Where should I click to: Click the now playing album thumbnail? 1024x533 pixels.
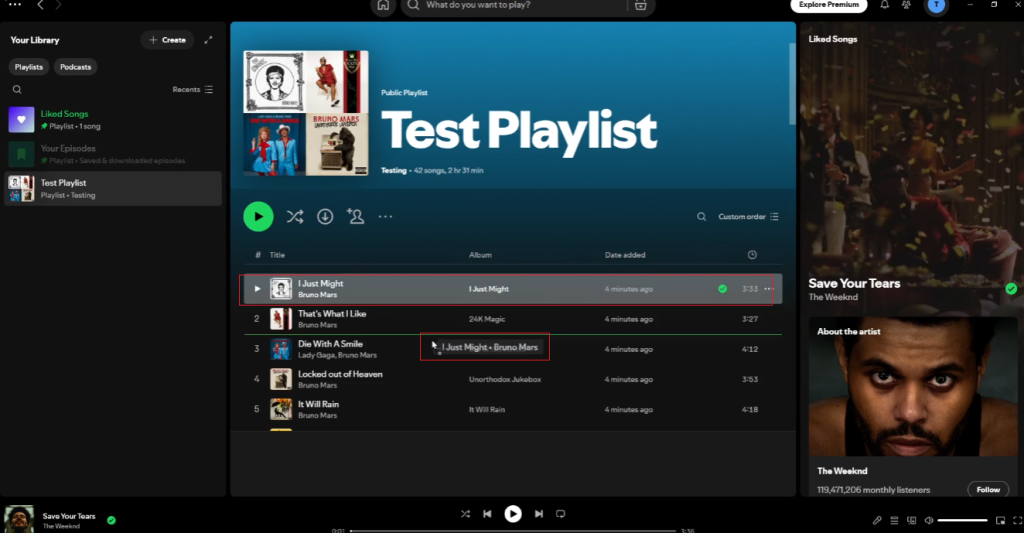19,519
